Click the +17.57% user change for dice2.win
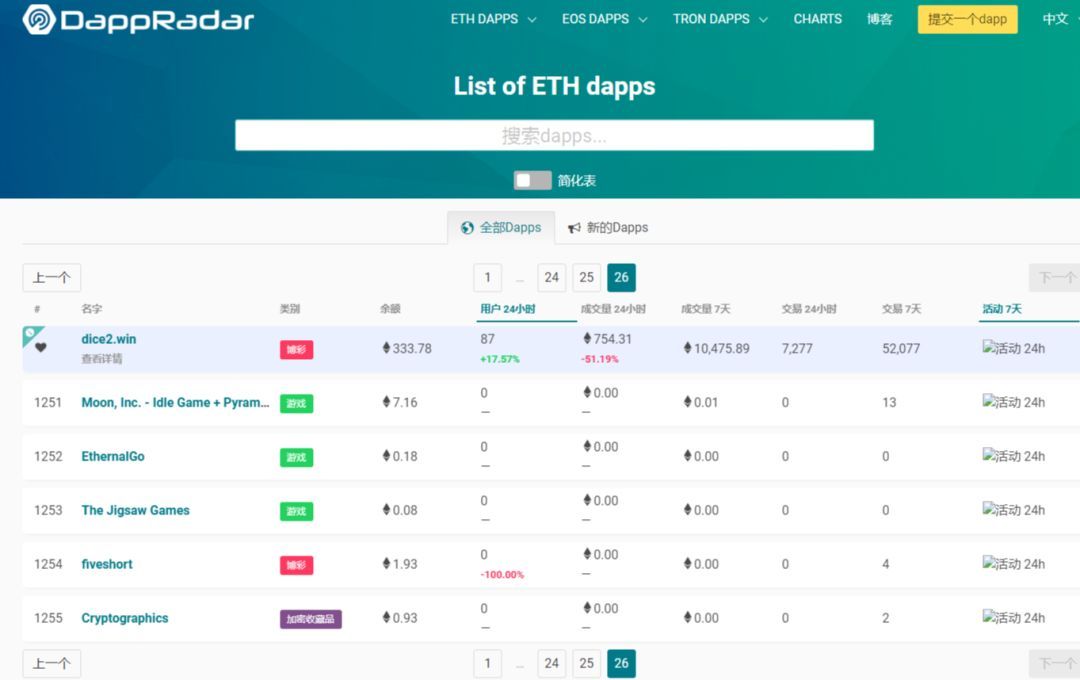Screen dimensions: 1080x680 click(500, 359)
